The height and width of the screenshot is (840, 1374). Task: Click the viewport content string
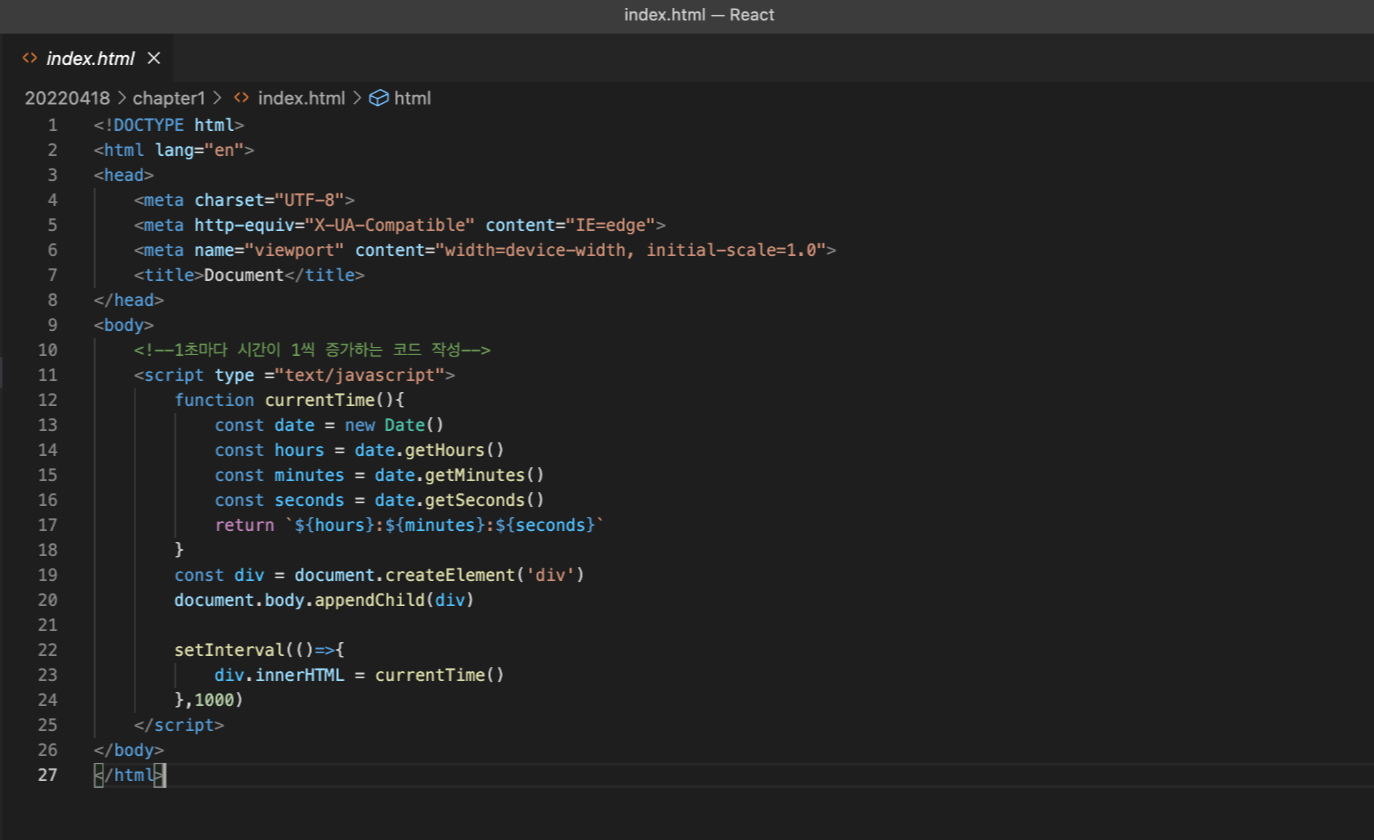pos(630,250)
